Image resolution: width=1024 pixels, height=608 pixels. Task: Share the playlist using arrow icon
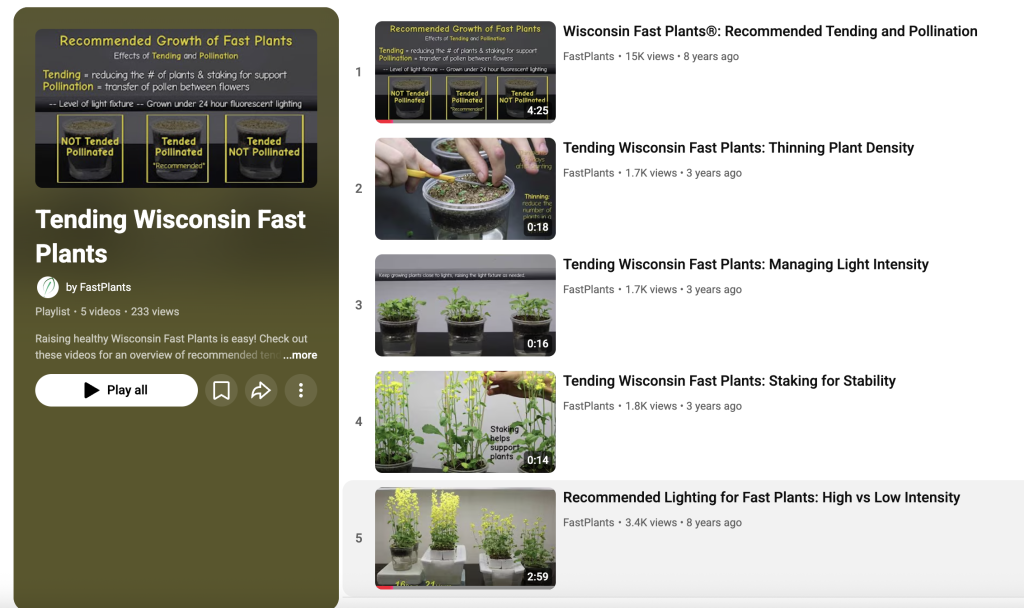coord(261,391)
